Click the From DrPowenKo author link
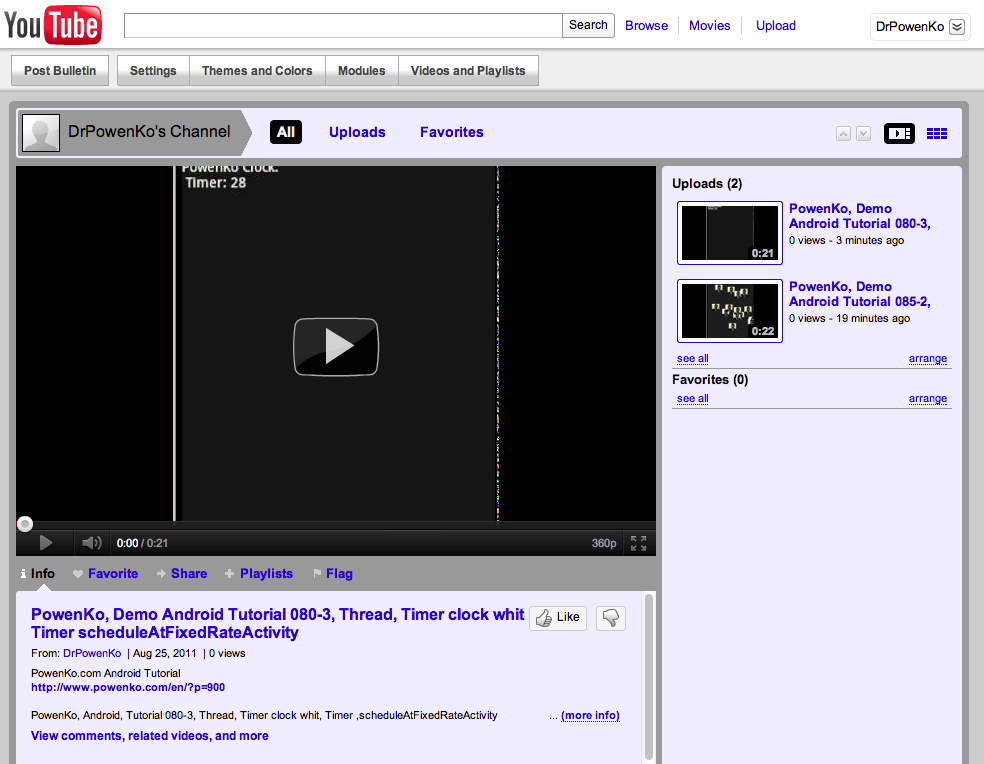Viewport: 984px width, 764px height. (92, 654)
